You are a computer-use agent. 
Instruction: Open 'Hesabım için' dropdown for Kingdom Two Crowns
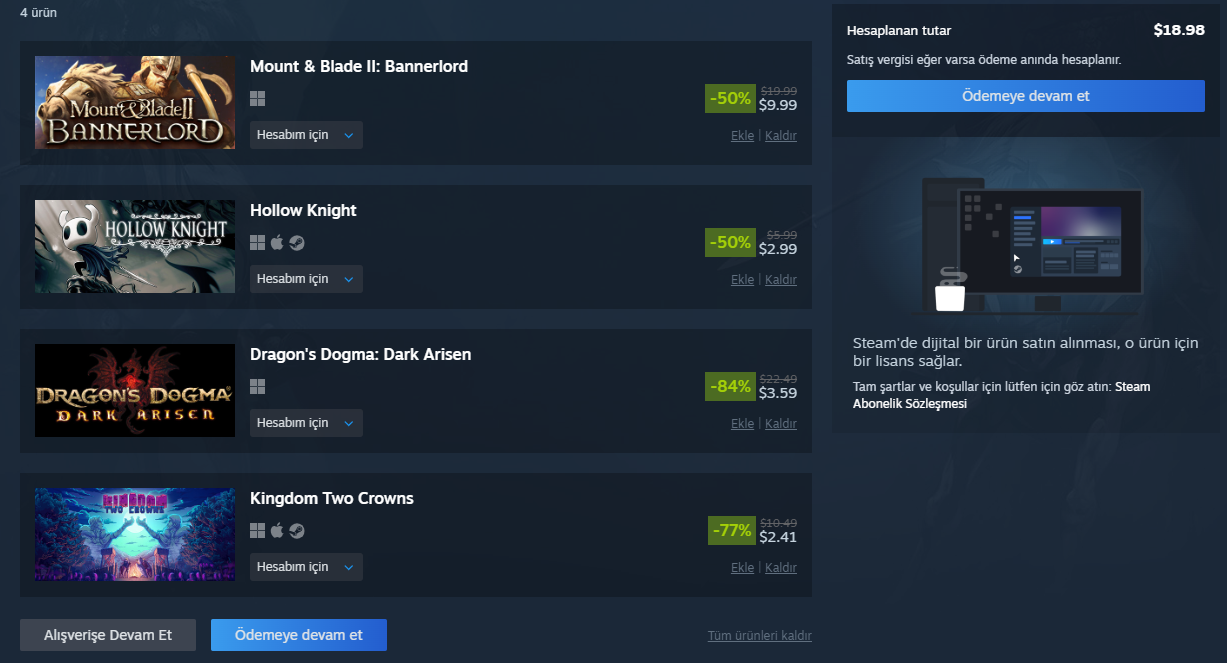[306, 567]
